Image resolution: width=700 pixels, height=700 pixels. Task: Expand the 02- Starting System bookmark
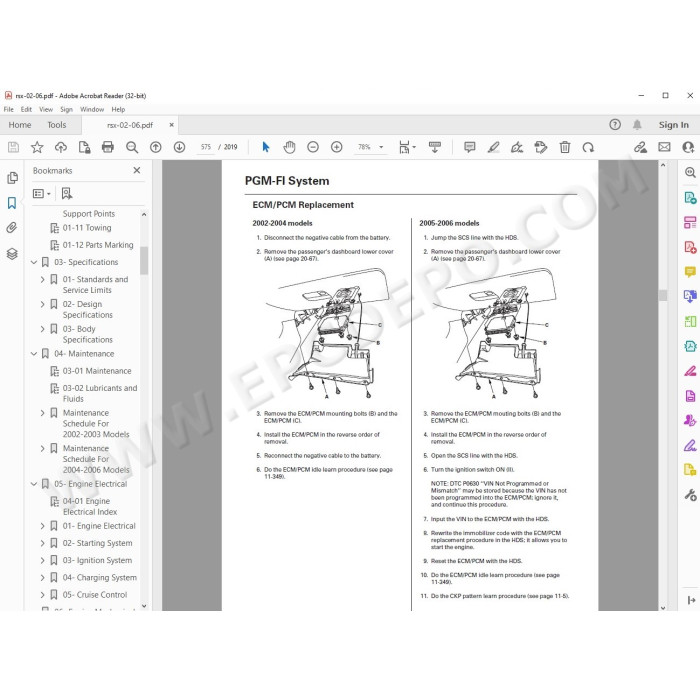pos(42,543)
